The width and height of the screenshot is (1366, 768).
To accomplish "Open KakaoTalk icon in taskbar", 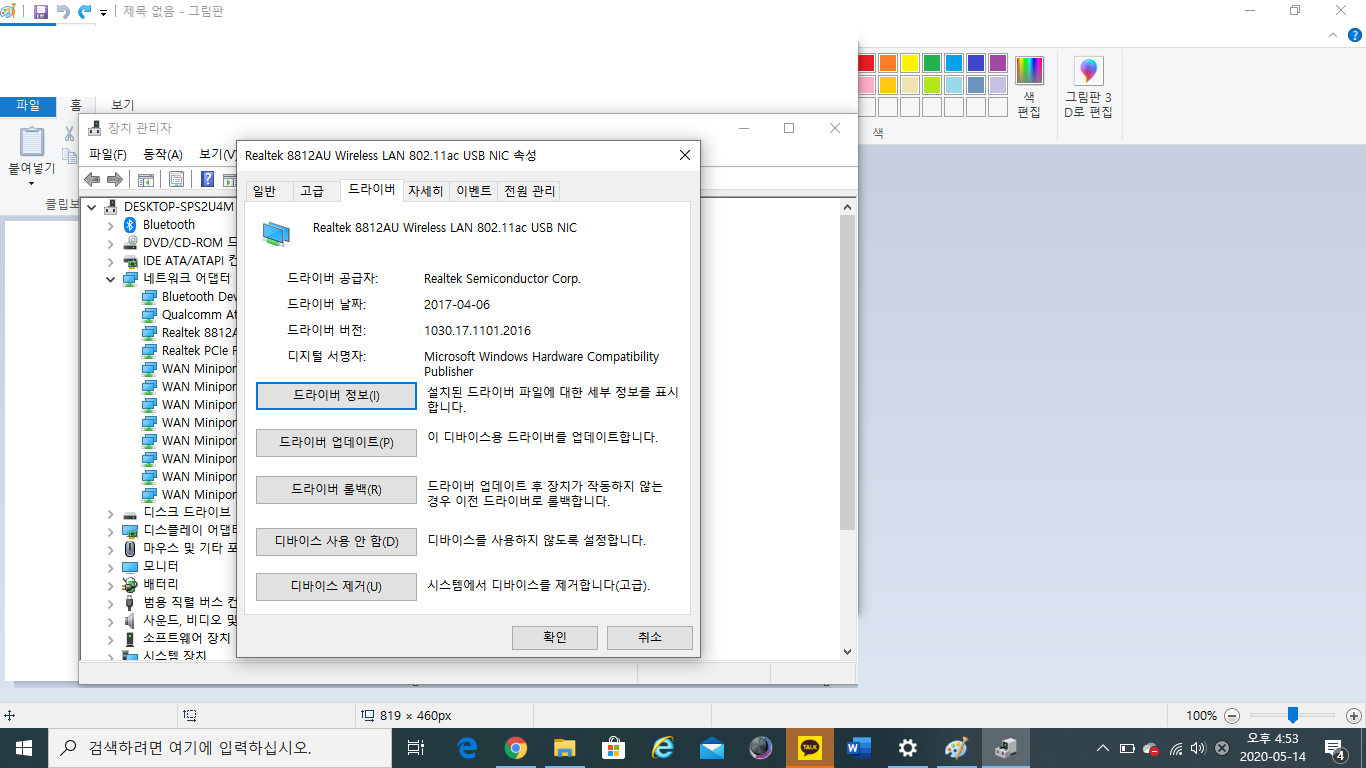I will [810, 748].
